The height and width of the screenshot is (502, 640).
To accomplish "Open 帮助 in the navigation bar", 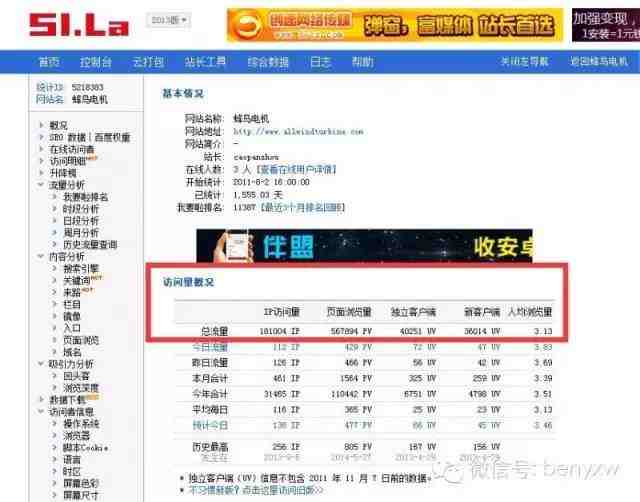I will [362, 62].
